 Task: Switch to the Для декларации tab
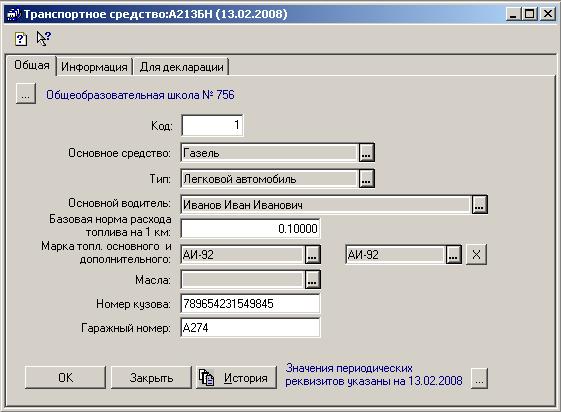pyautogui.click(x=182, y=67)
